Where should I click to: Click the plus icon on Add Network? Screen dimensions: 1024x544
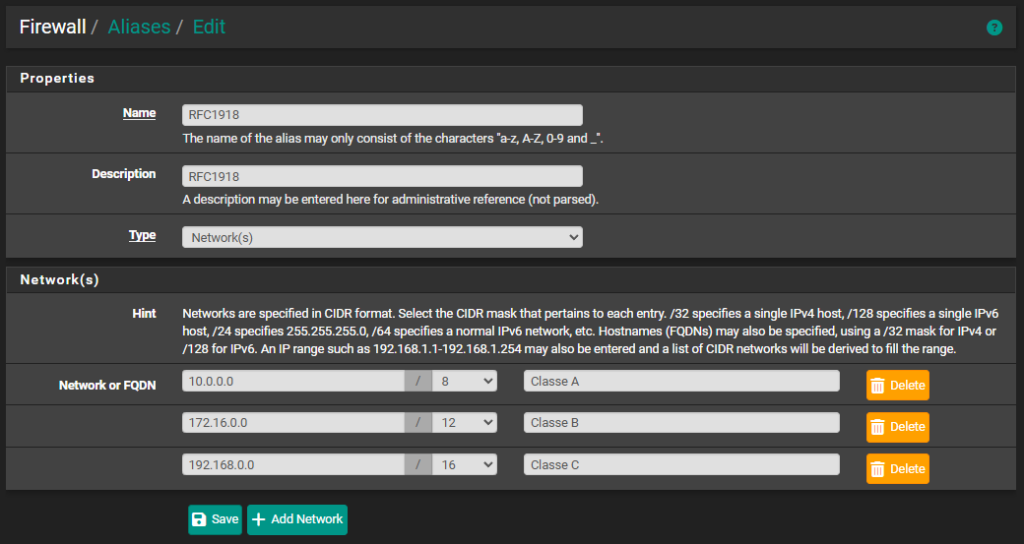pyautogui.click(x=259, y=519)
